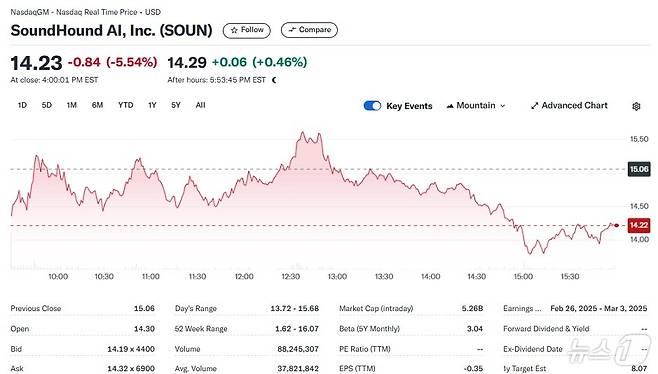Click the after-hours price 14.29
658x374 pixels.
click(x=187, y=63)
